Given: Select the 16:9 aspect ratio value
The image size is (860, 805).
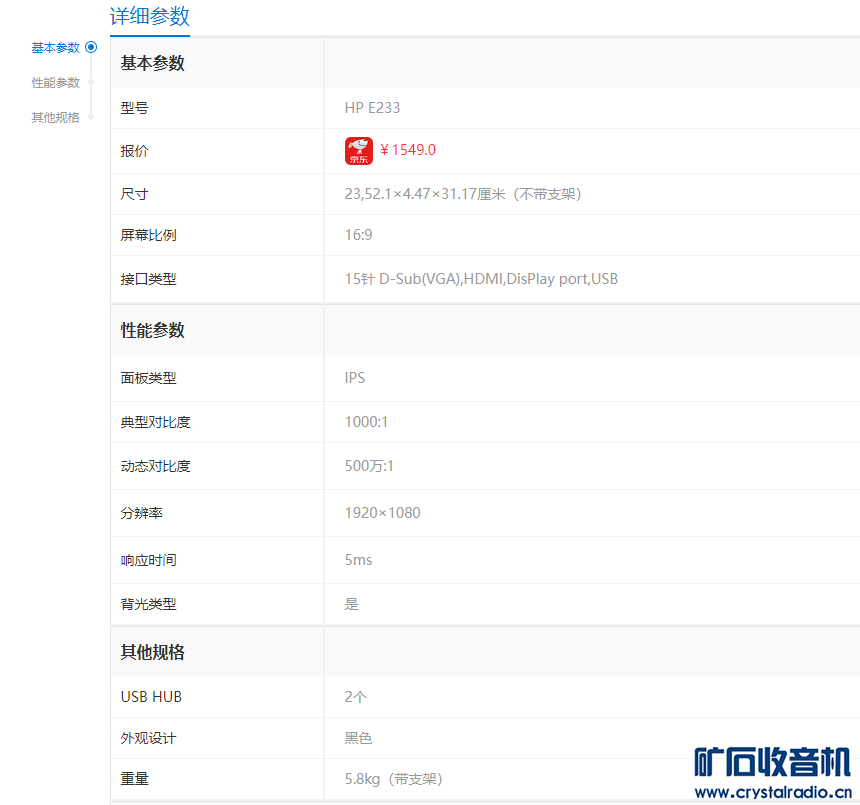Looking at the screenshot, I should click(x=359, y=235).
